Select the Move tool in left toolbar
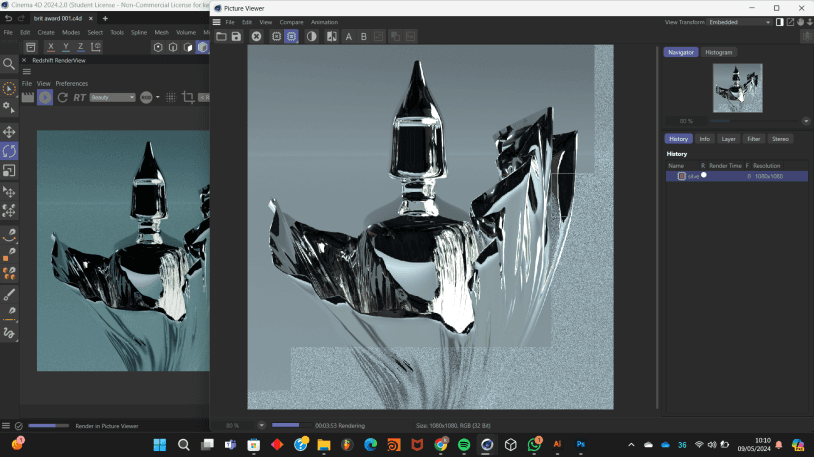 [x=9, y=132]
